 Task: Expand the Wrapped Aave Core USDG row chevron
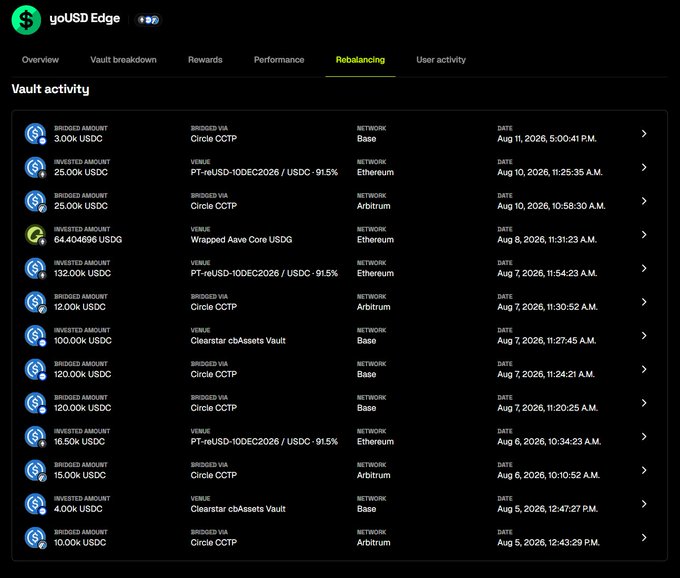point(644,235)
